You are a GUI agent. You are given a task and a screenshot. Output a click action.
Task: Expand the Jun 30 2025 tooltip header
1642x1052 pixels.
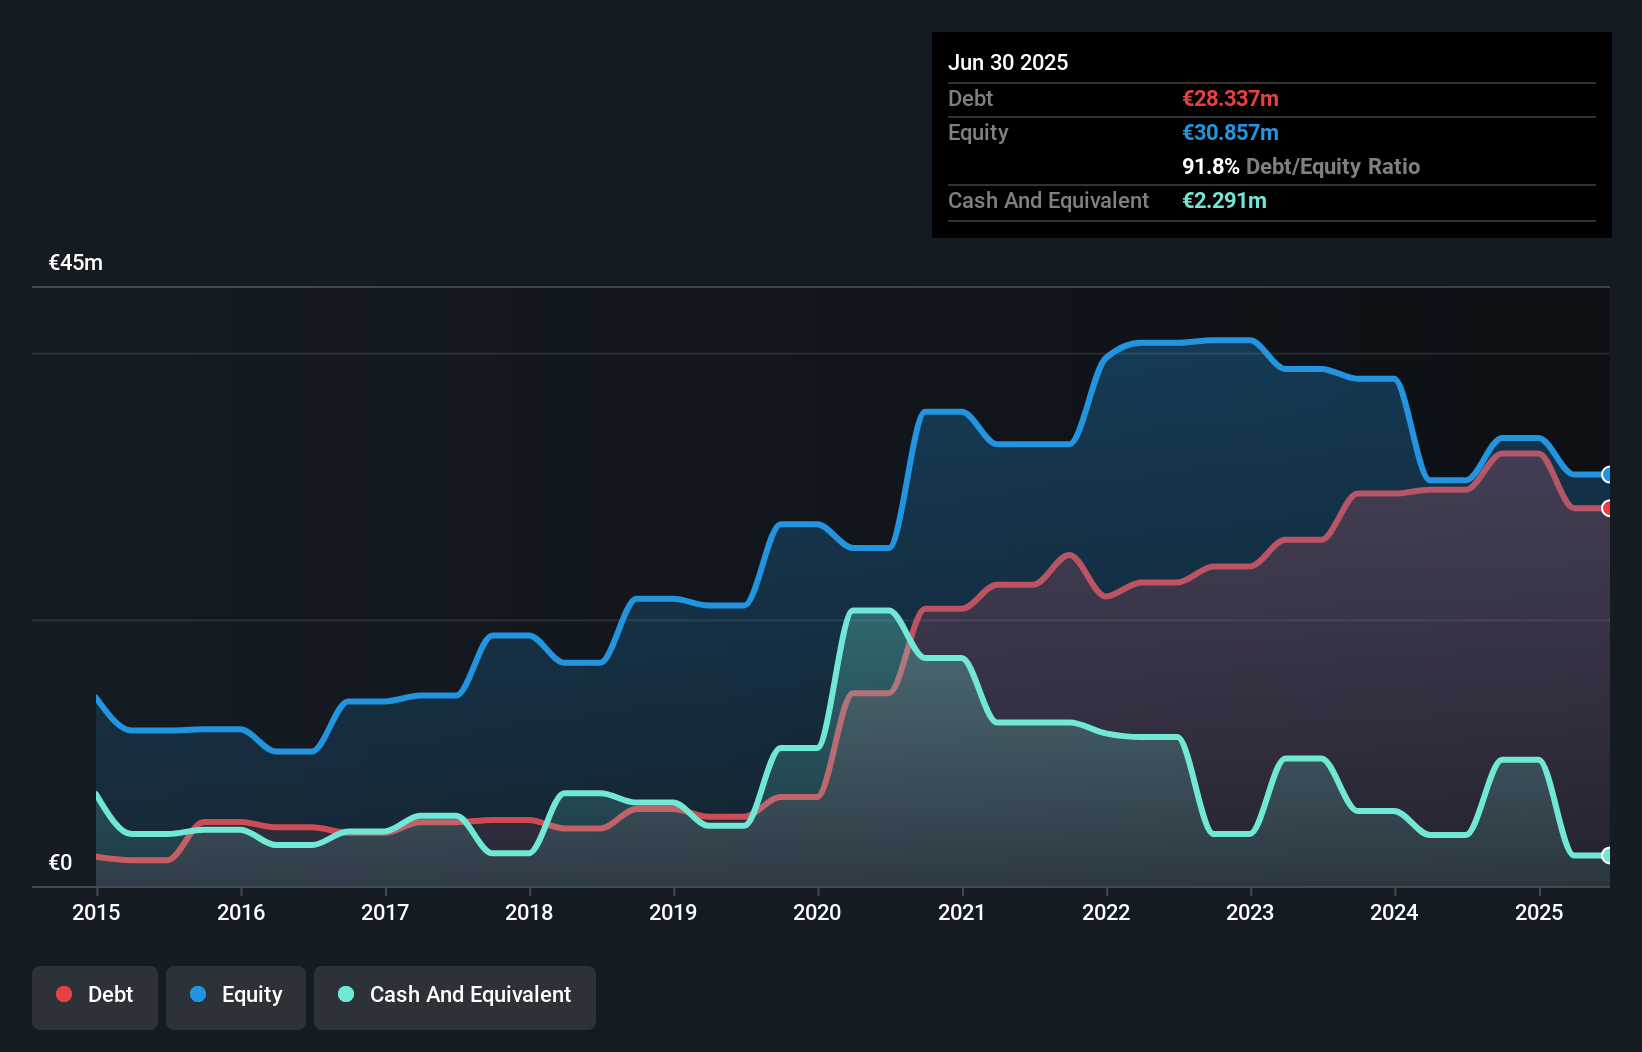click(x=1008, y=62)
